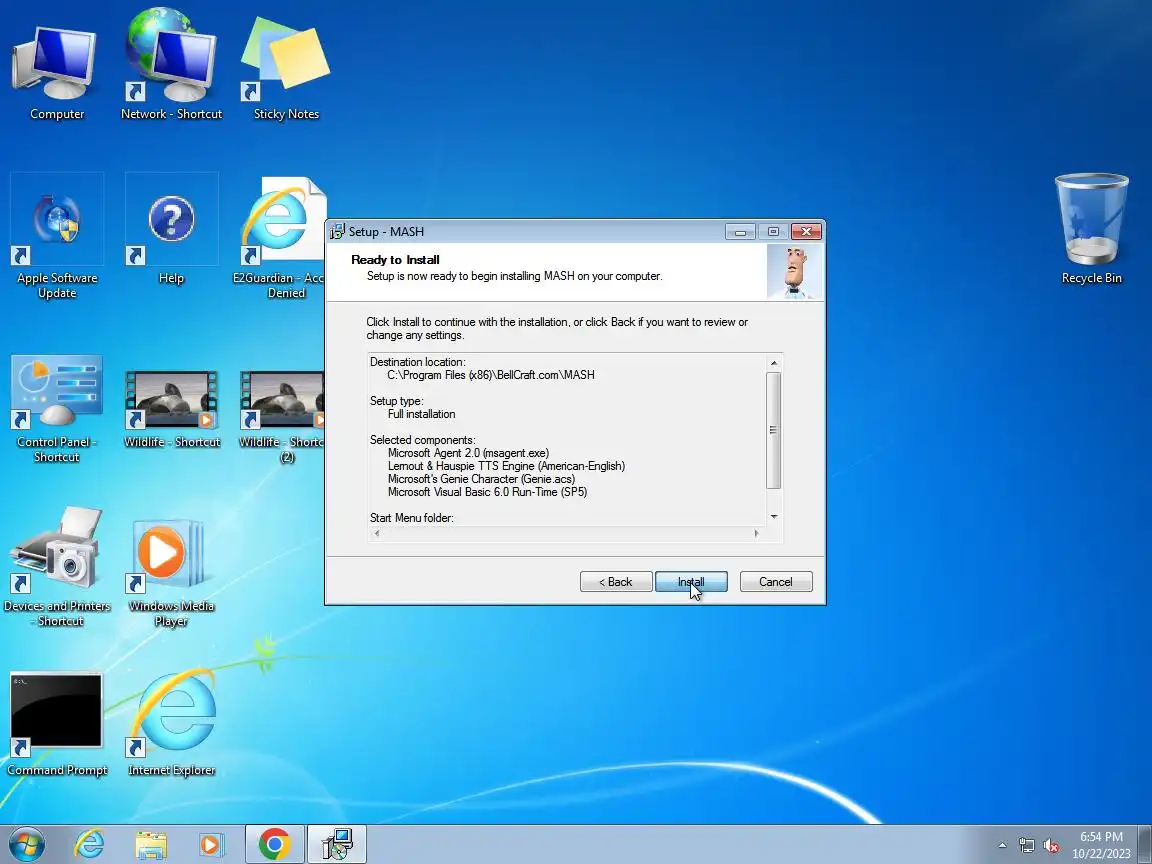This screenshot has height=864, width=1152.
Task: Open the network status tray icon
Action: tap(1026, 846)
